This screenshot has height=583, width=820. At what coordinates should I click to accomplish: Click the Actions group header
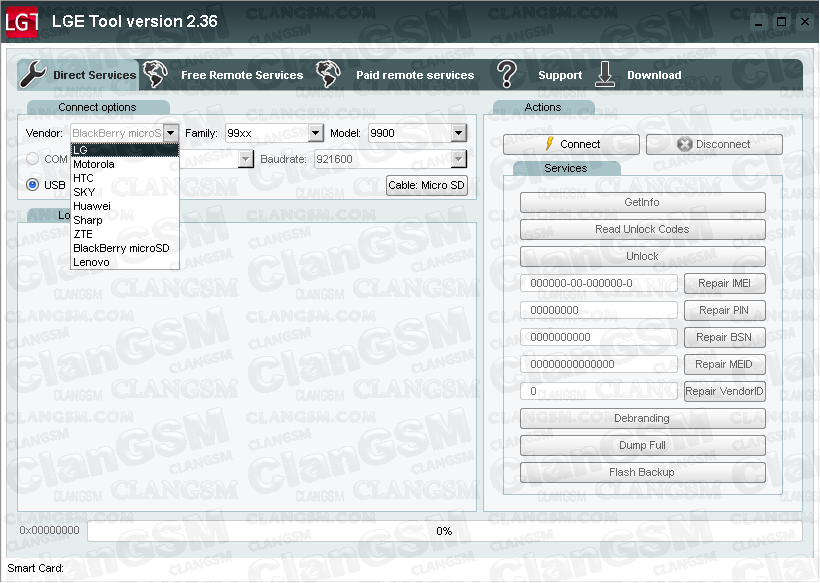543,107
